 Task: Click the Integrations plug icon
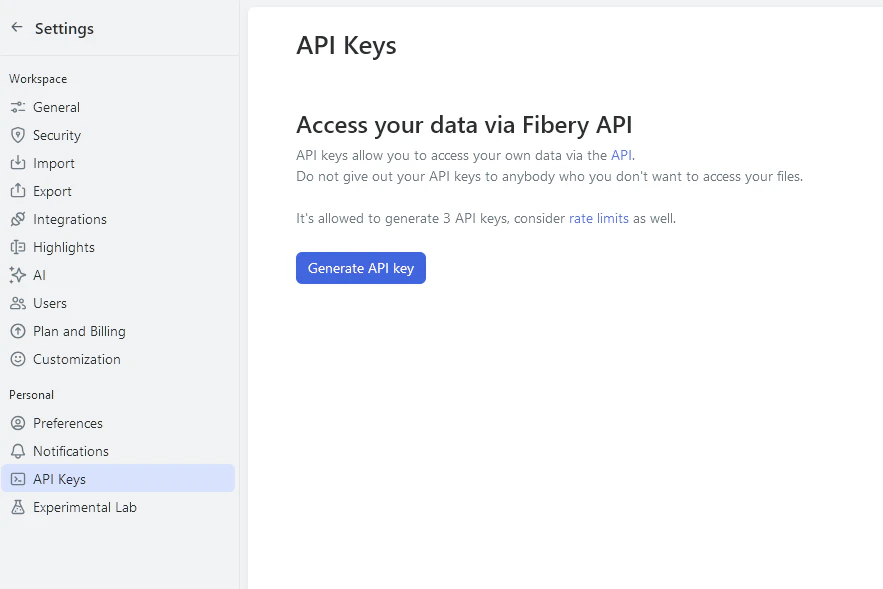pyautogui.click(x=17, y=219)
